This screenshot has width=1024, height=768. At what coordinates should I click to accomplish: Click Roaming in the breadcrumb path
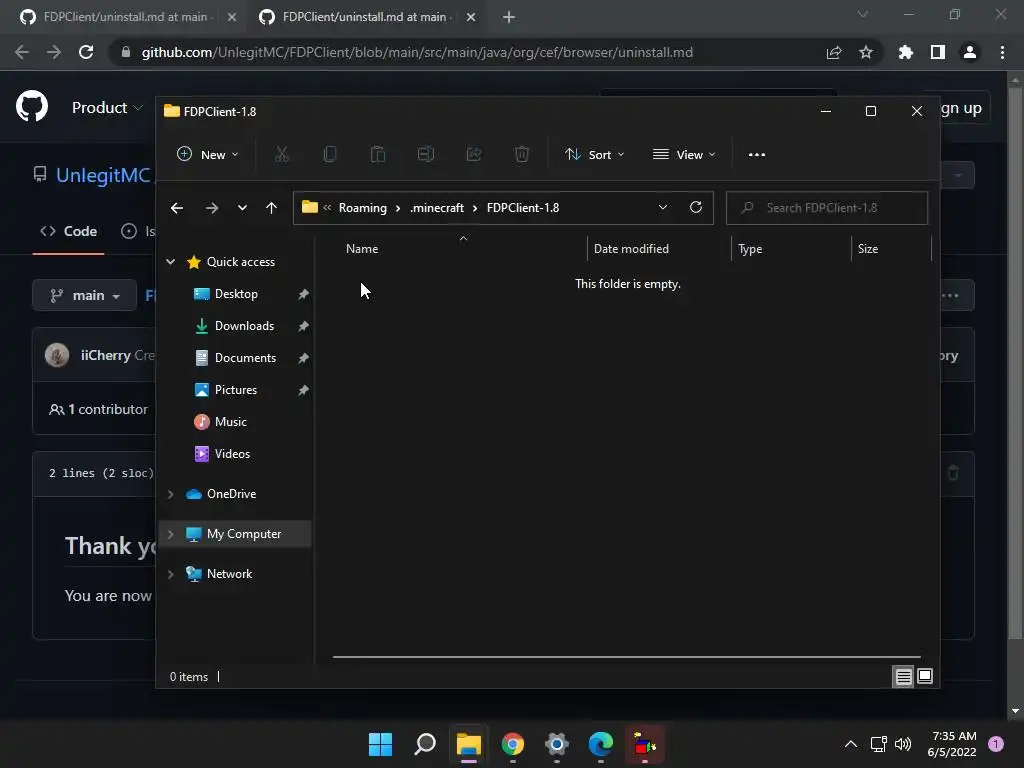362,208
